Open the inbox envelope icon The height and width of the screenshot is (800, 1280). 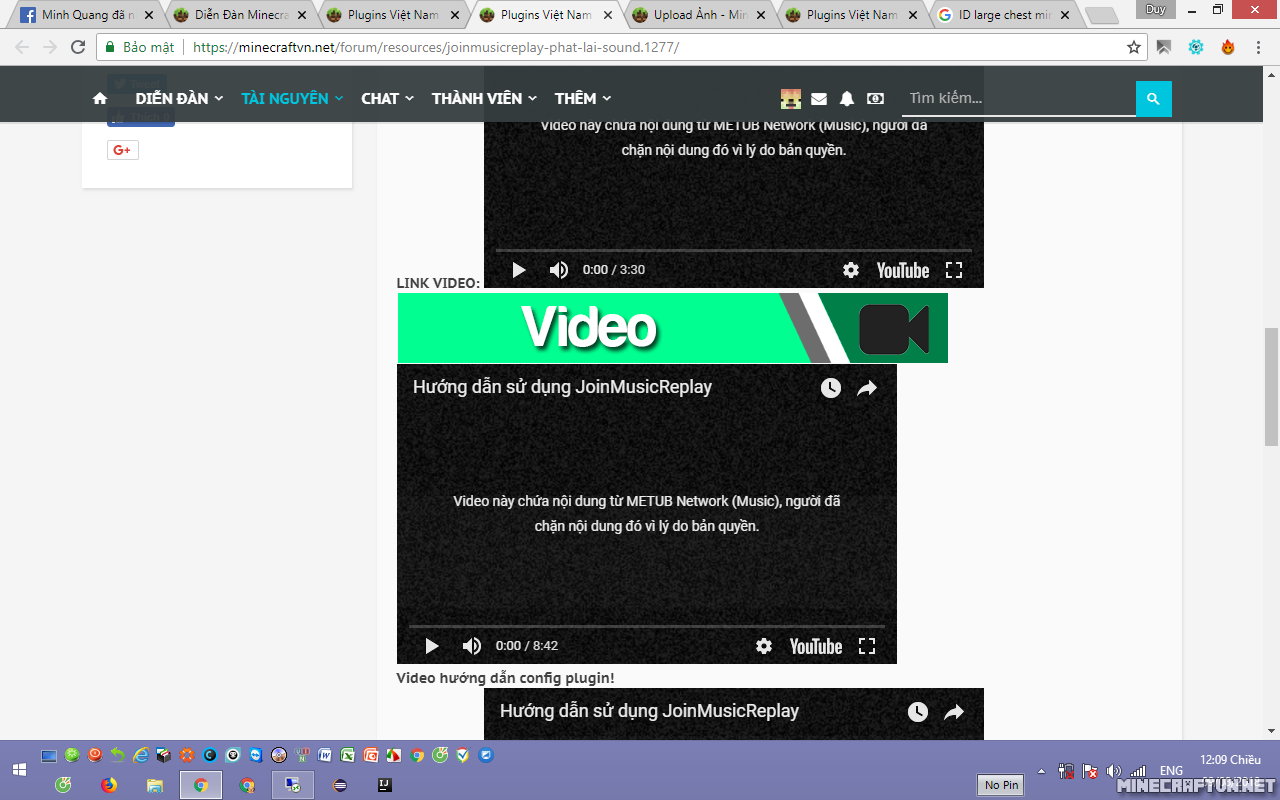point(819,98)
